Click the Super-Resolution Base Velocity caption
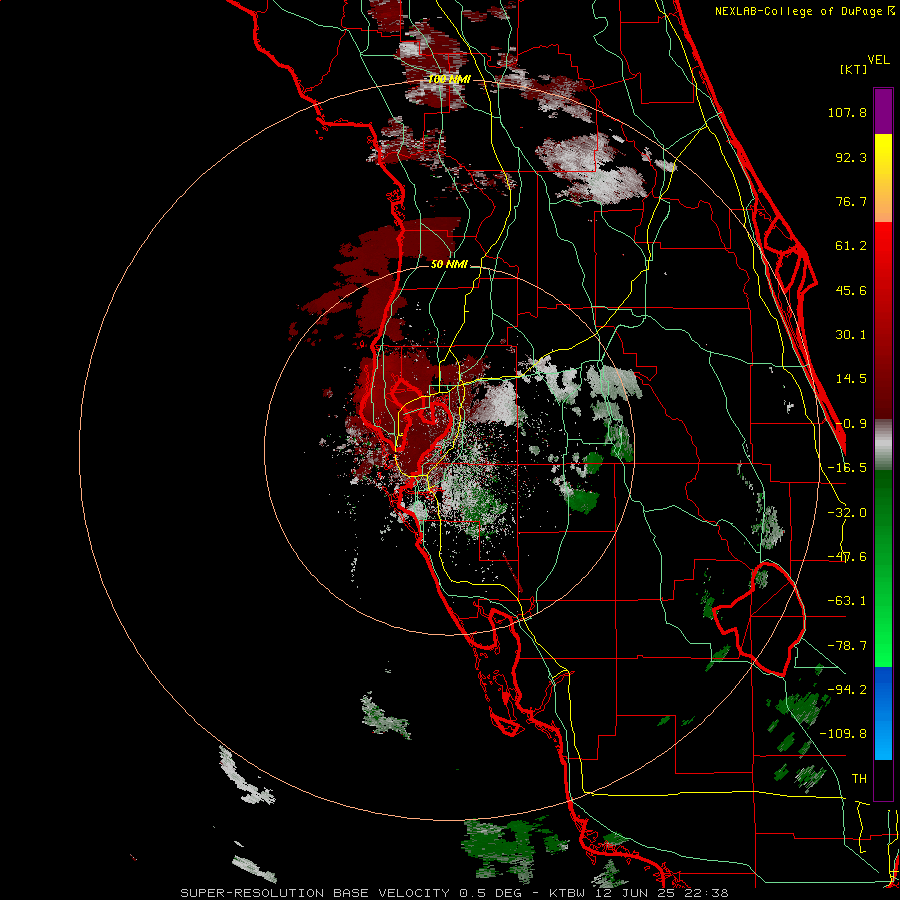This screenshot has width=900, height=900. pyautogui.click(x=454, y=893)
